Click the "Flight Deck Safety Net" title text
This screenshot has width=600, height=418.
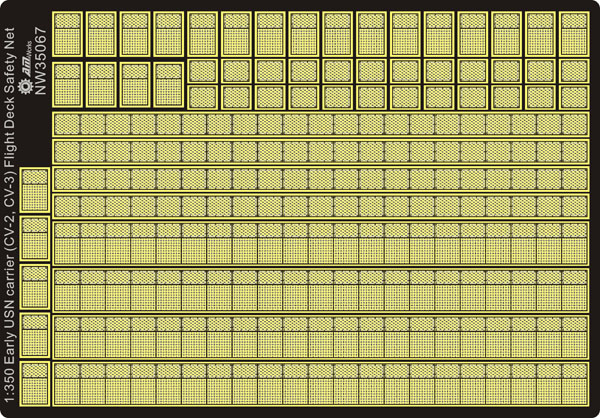[x=9, y=97]
